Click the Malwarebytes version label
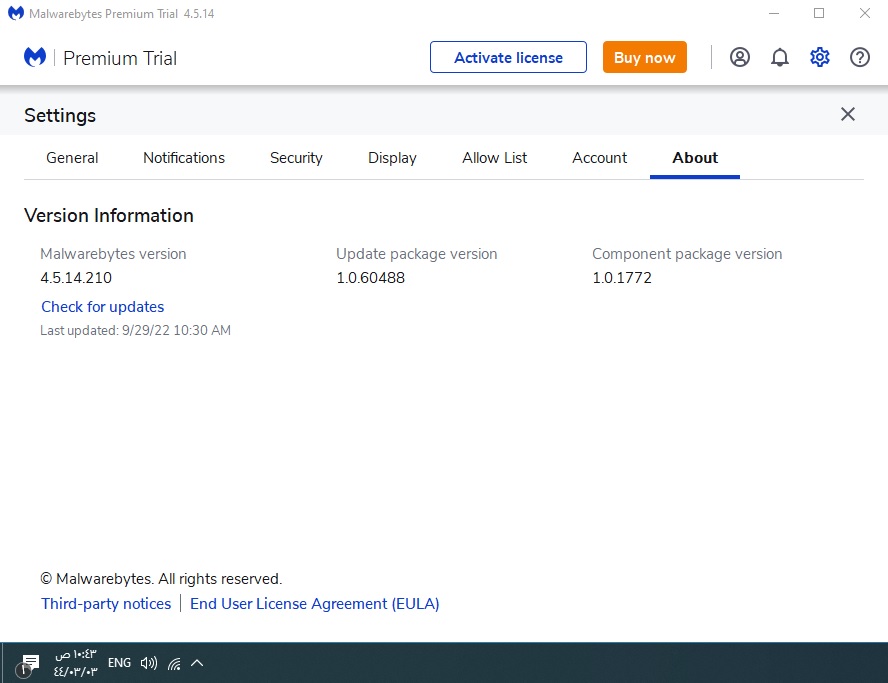The height and width of the screenshot is (683, 888). point(113,254)
